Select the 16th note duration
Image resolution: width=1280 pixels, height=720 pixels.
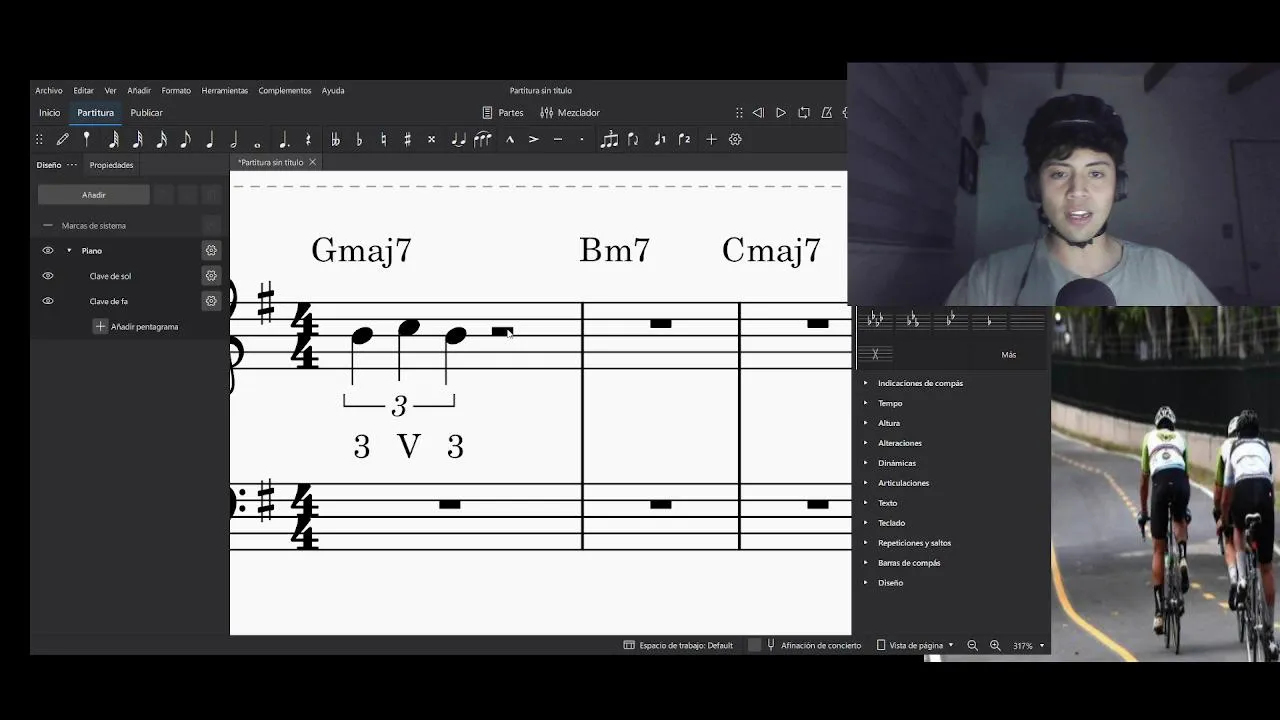(x=161, y=140)
